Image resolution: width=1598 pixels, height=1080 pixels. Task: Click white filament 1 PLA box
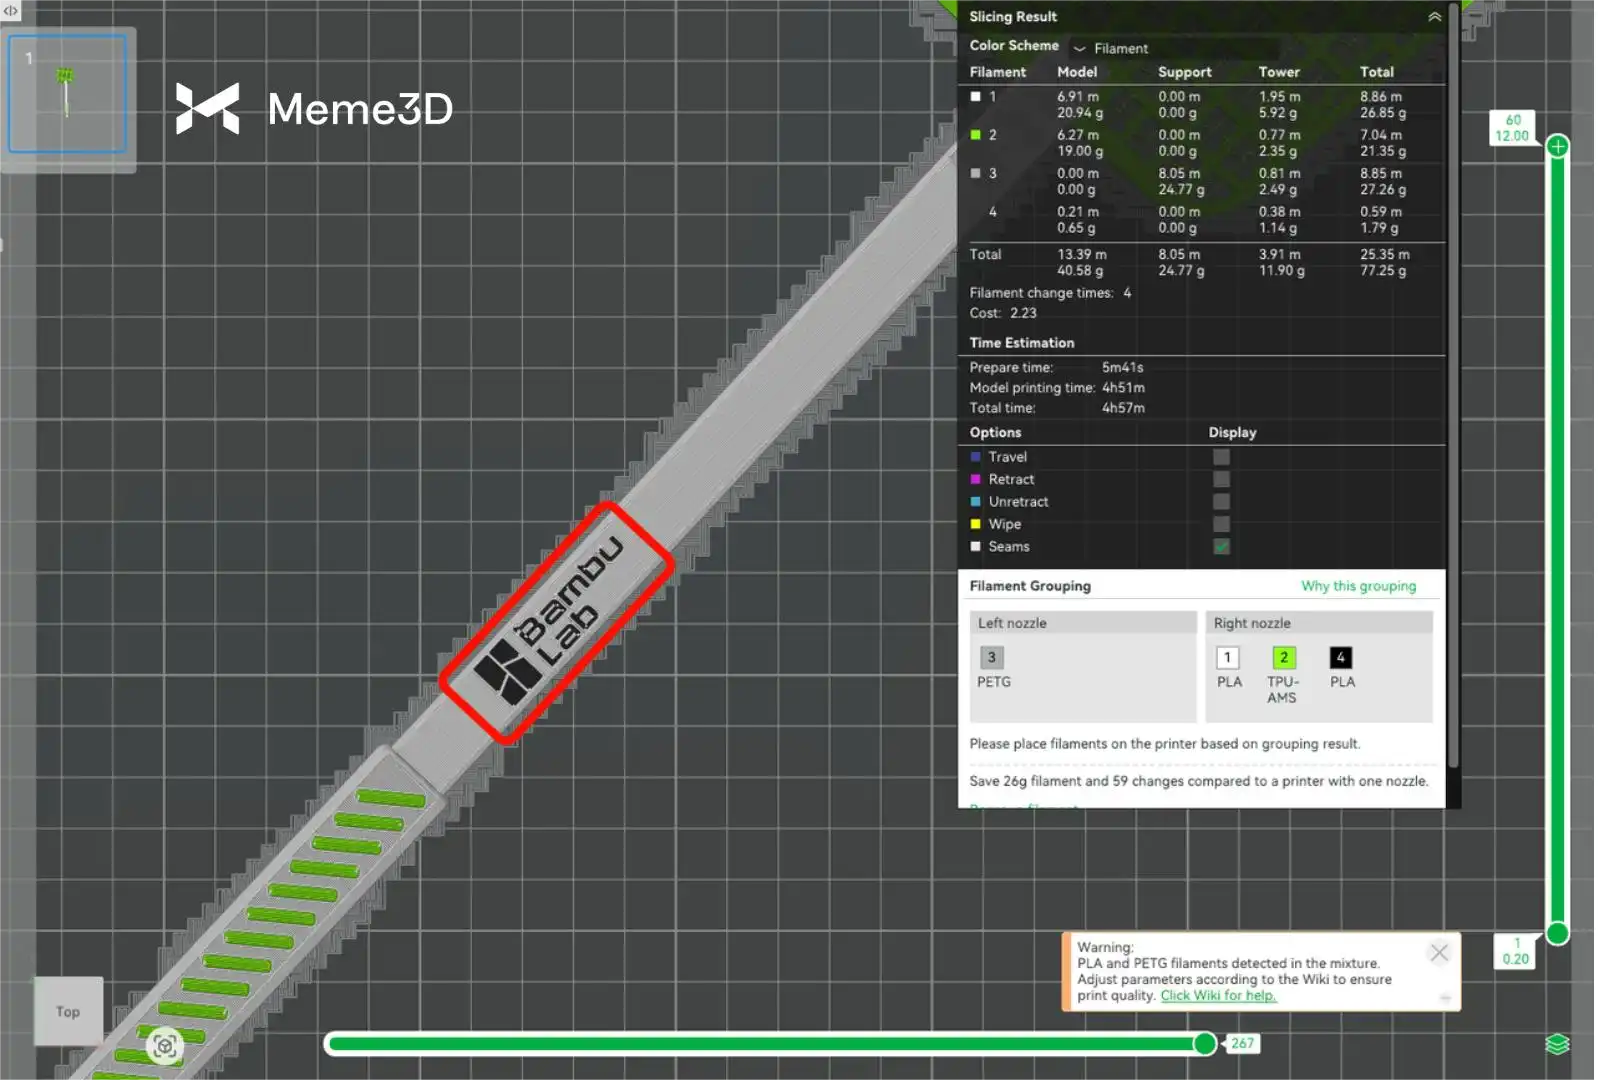[x=1227, y=658]
